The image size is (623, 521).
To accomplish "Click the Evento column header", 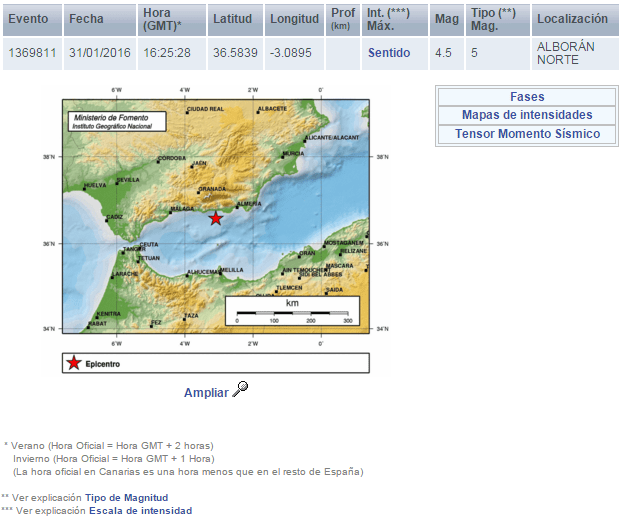I will [33, 20].
